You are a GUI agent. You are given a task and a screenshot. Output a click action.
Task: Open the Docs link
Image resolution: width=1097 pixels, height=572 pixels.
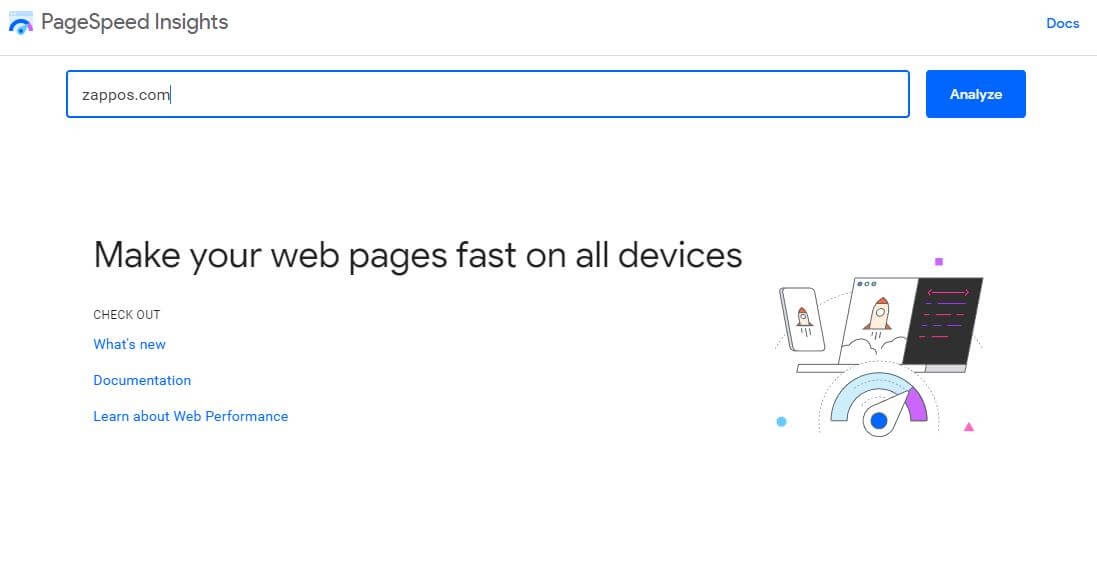pyautogui.click(x=1062, y=23)
